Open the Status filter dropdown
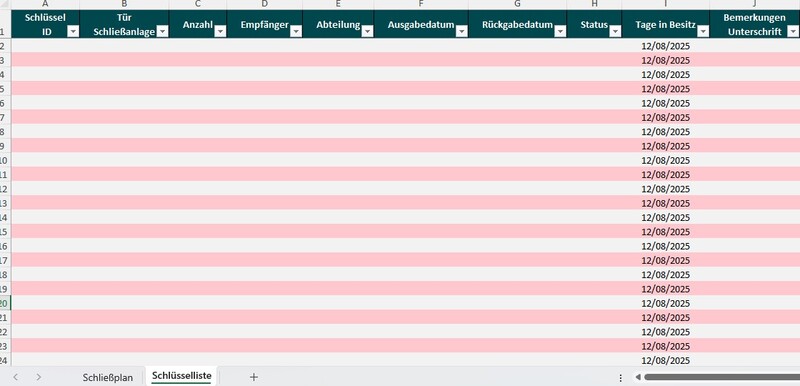Image resolution: width=800 pixels, height=386 pixels. (615, 32)
